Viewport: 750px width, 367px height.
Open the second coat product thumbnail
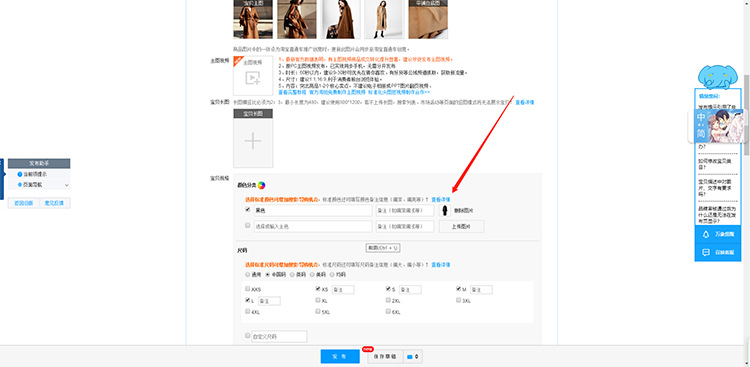[x=297, y=19]
